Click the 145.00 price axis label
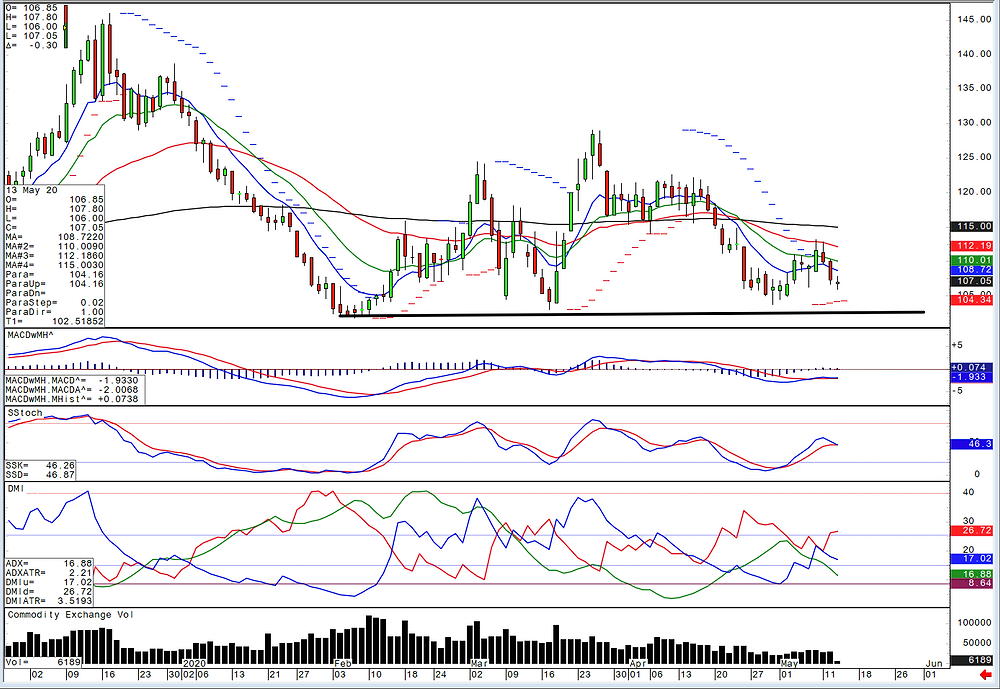 coord(974,20)
